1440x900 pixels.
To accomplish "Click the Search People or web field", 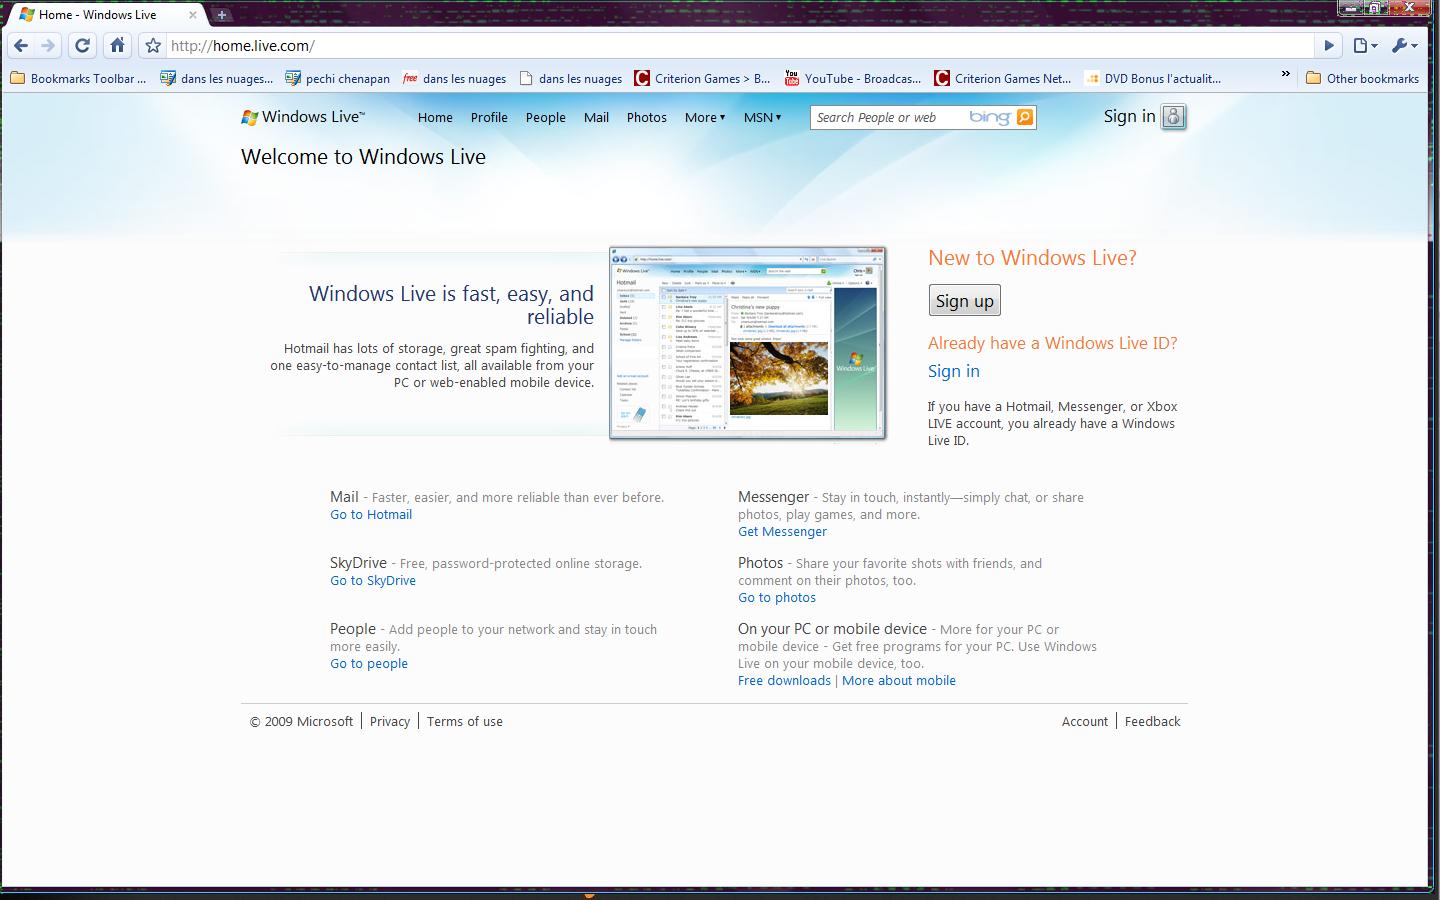I will click(x=890, y=117).
